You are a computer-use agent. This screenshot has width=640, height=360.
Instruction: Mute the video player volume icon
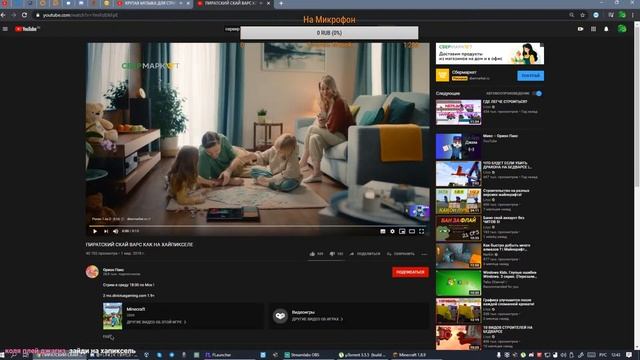pos(116,231)
